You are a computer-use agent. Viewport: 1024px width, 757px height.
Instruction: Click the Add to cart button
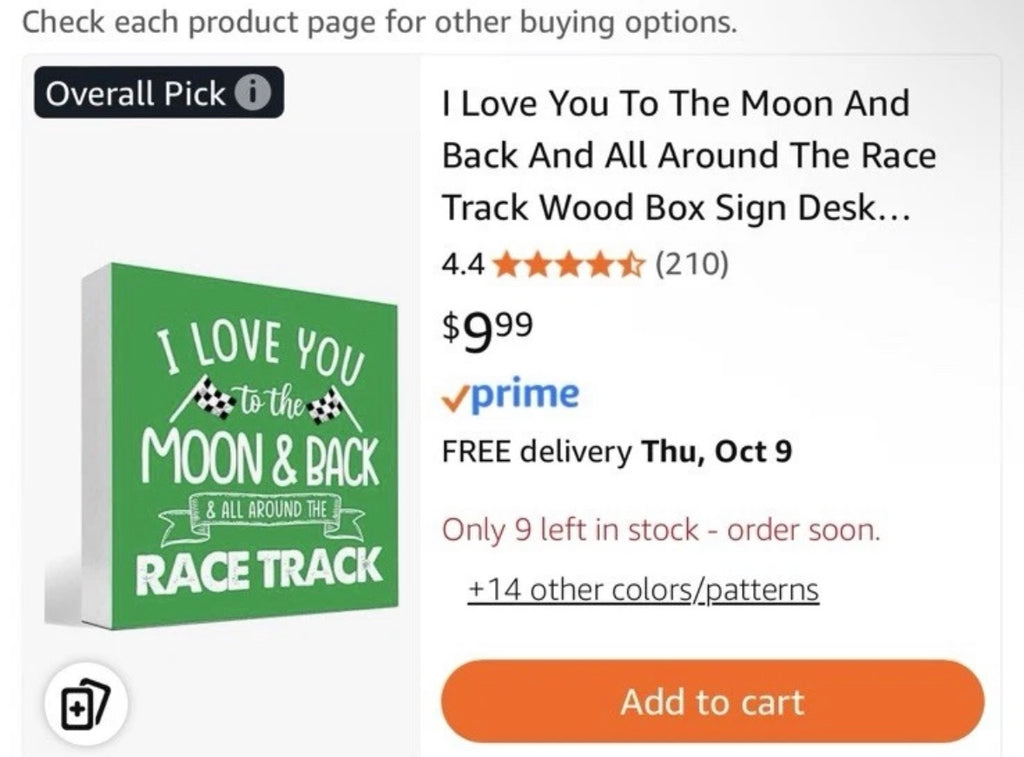(x=711, y=701)
